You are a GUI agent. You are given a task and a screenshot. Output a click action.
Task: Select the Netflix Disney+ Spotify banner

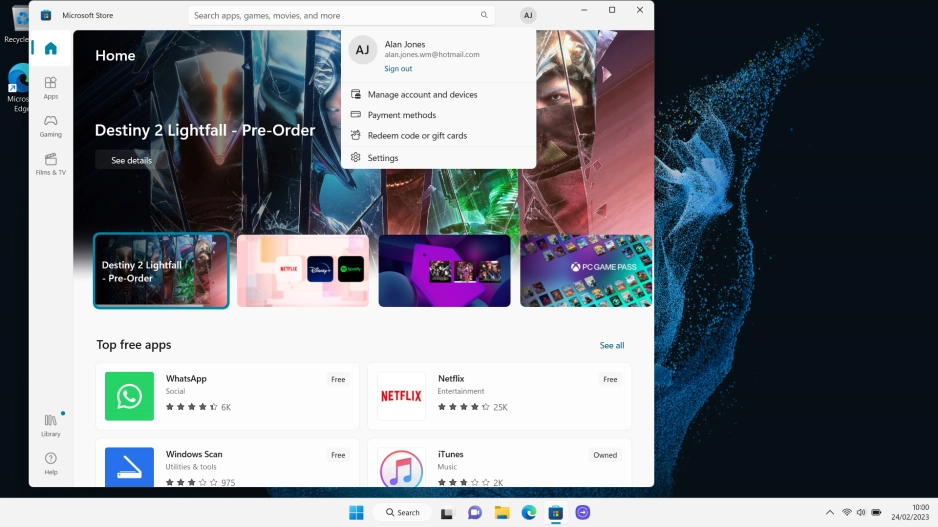[302, 271]
